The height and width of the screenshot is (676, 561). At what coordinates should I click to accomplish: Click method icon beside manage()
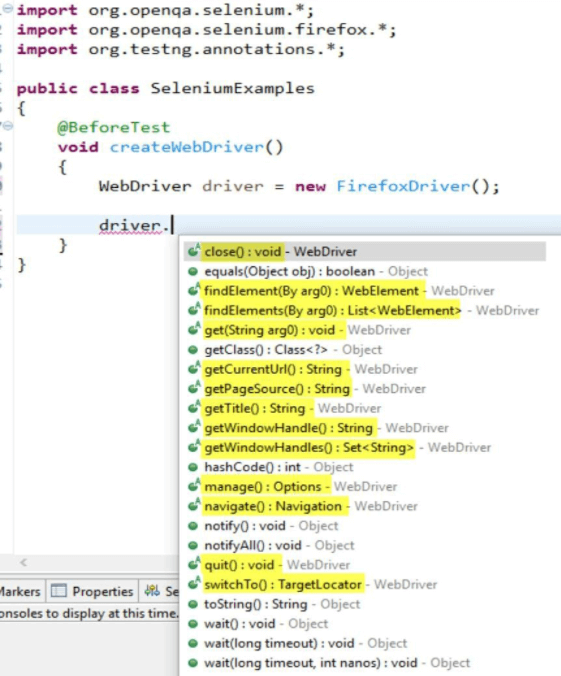pyautogui.click(x=194, y=485)
